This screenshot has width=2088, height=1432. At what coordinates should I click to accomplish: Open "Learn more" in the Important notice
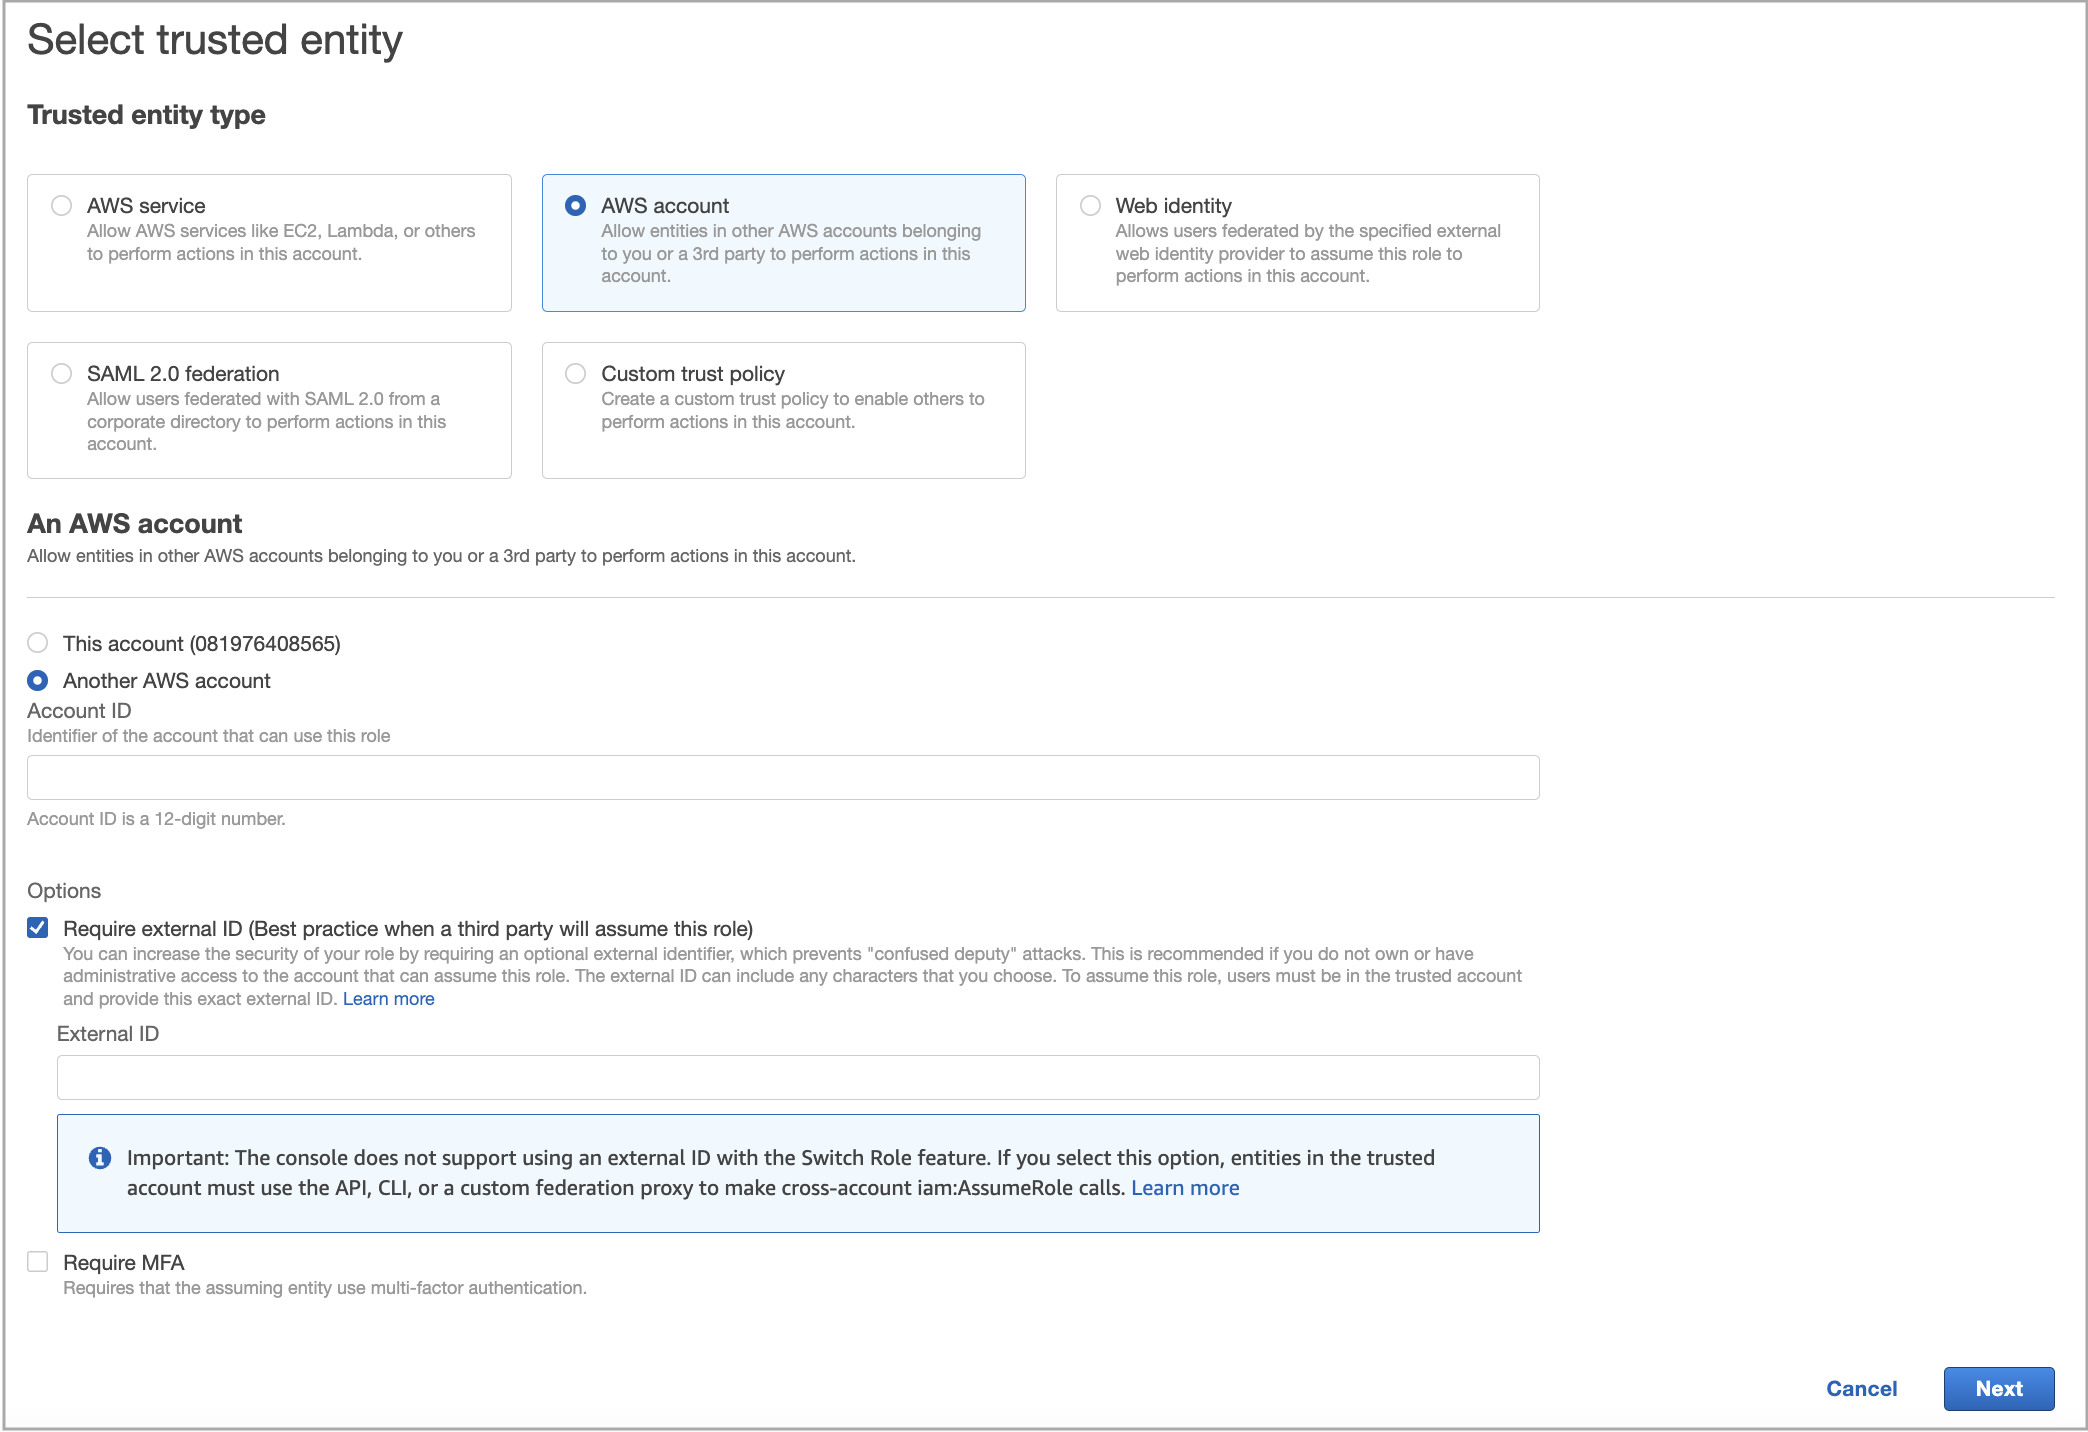coord(1185,1187)
